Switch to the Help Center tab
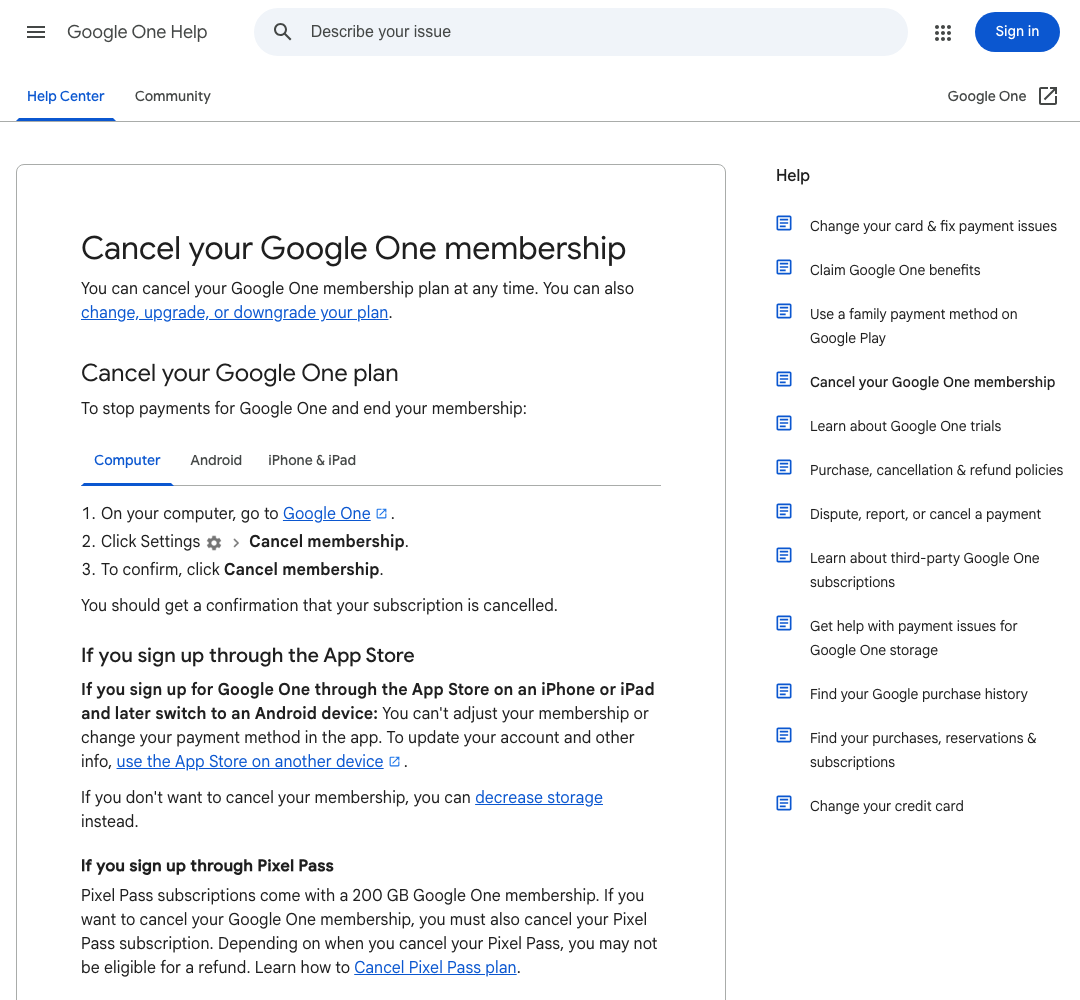Viewport: 1080px width, 1000px height. (x=65, y=96)
